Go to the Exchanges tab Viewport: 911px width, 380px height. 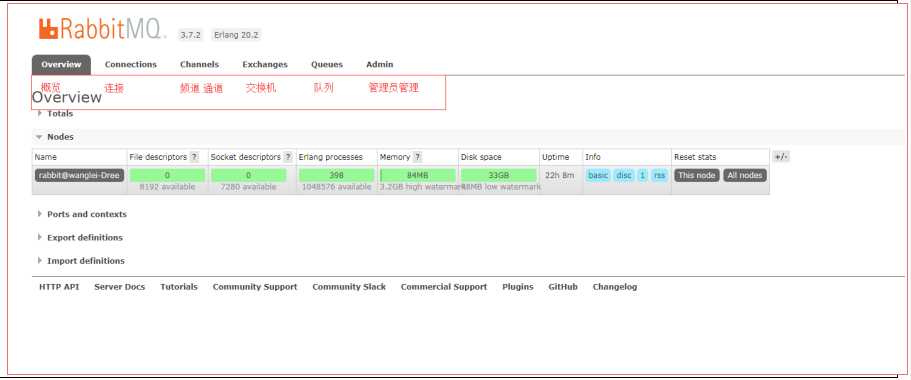click(x=265, y=64)
